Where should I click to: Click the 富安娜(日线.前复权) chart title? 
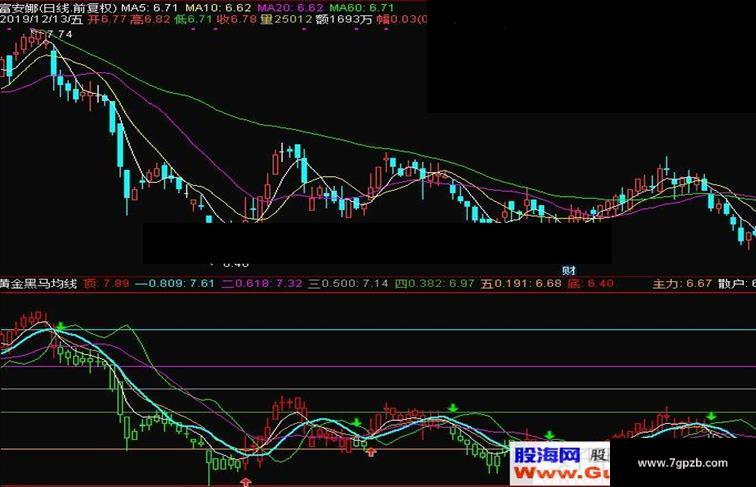[58, 7]
